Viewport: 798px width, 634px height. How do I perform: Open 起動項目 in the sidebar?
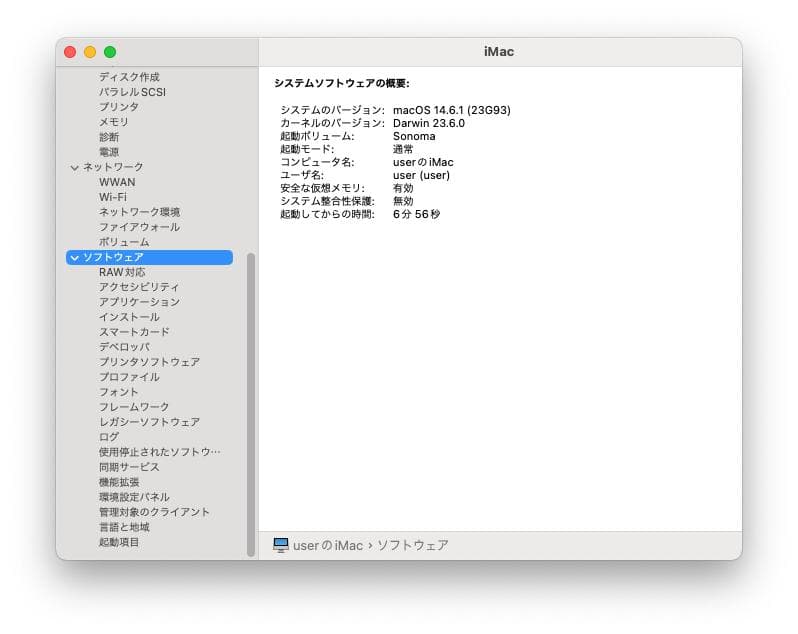(119, 542)
